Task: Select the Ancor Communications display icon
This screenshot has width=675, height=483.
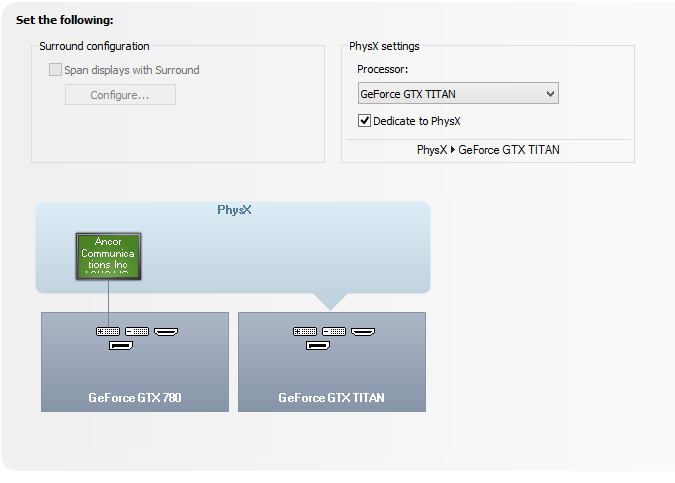Action: (x=108, y=257)
